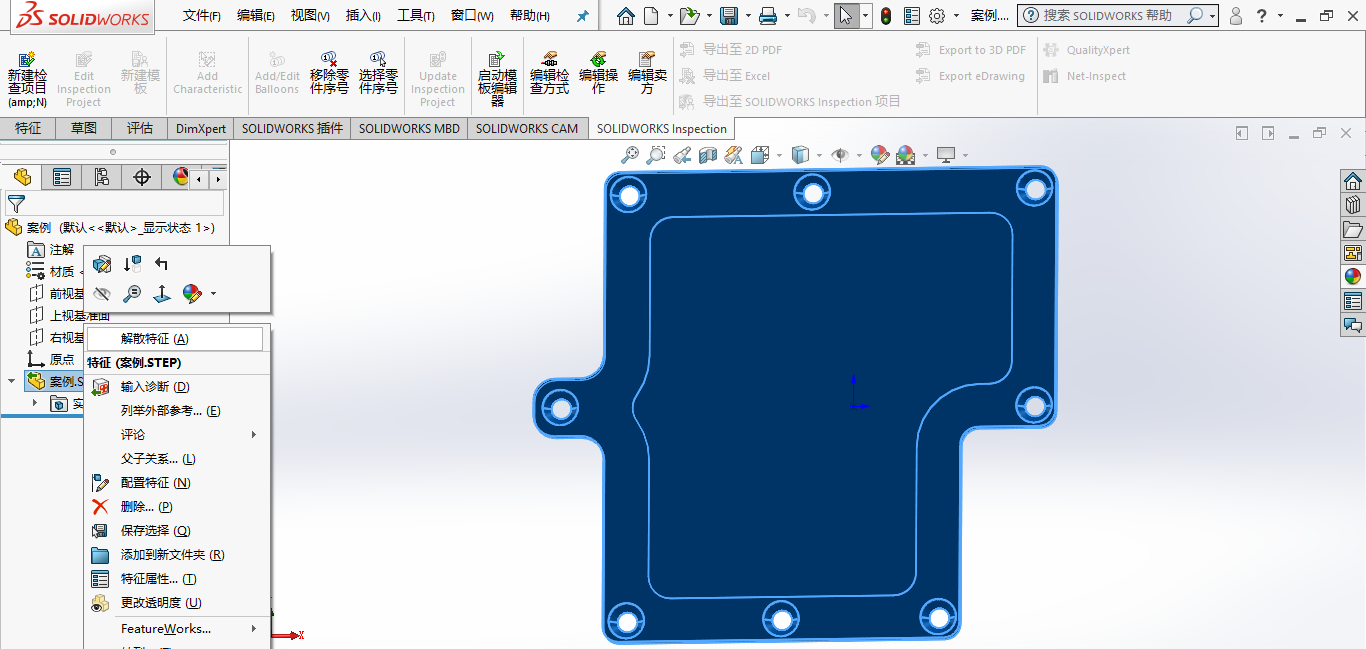Open DimXpertManager crosshair tab icon
The height and width of the screenshot is (649, 1366).
(142, 177)
